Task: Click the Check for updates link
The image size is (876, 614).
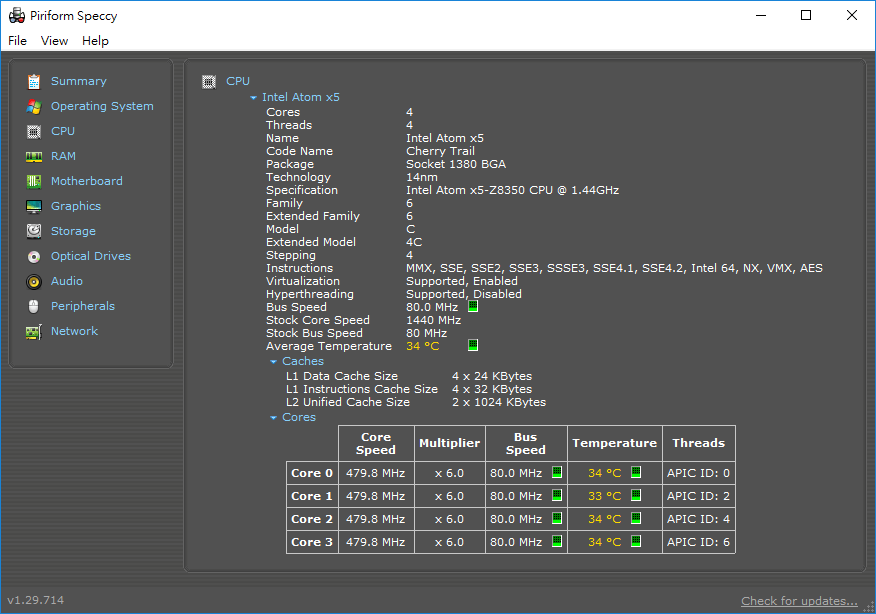Action: coord(799,601)
